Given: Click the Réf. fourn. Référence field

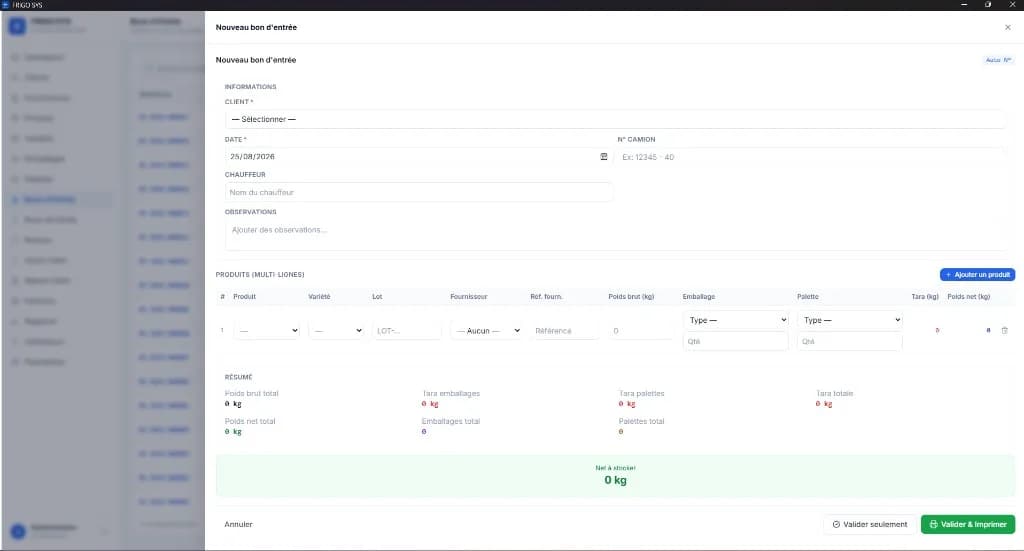Looking at the screenshot, I should click(564, 331).
